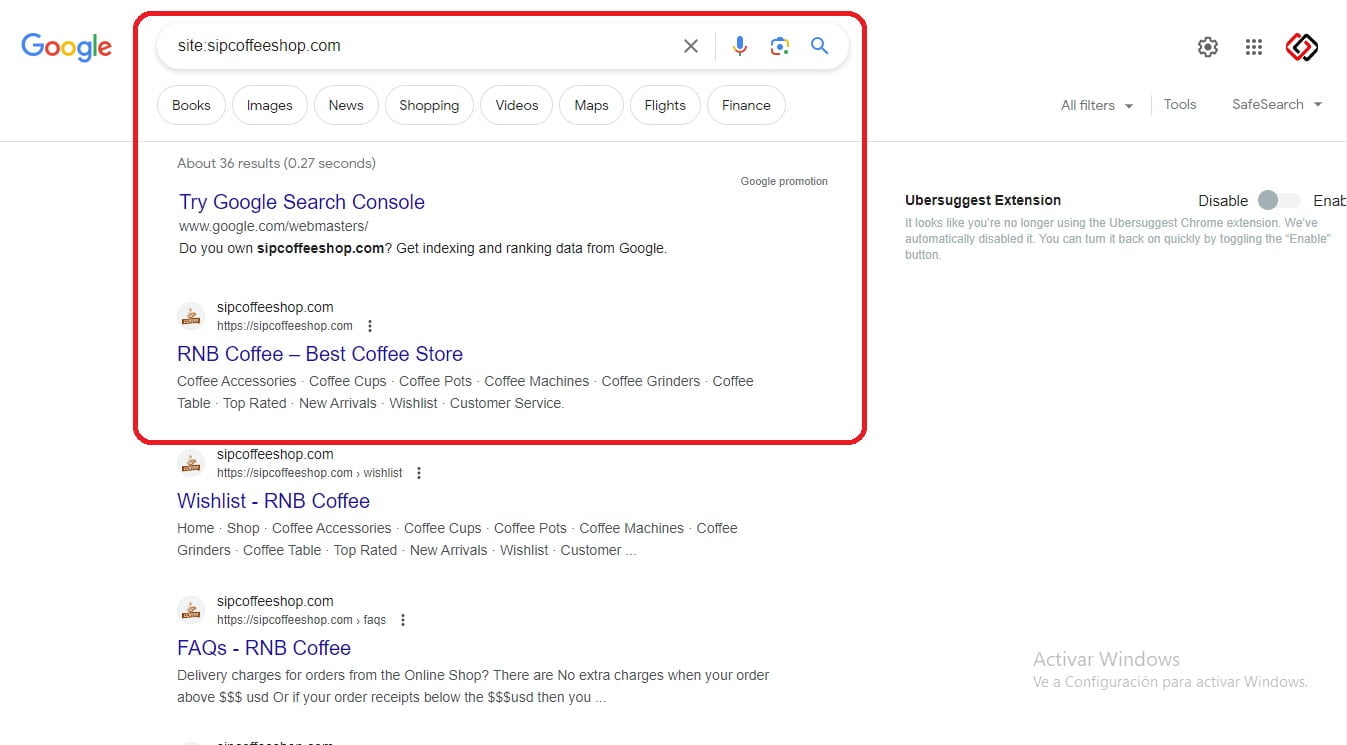Open the account profile avatar
The width and height of the screenshot is (1347, 745).
tap(1302, 47)
